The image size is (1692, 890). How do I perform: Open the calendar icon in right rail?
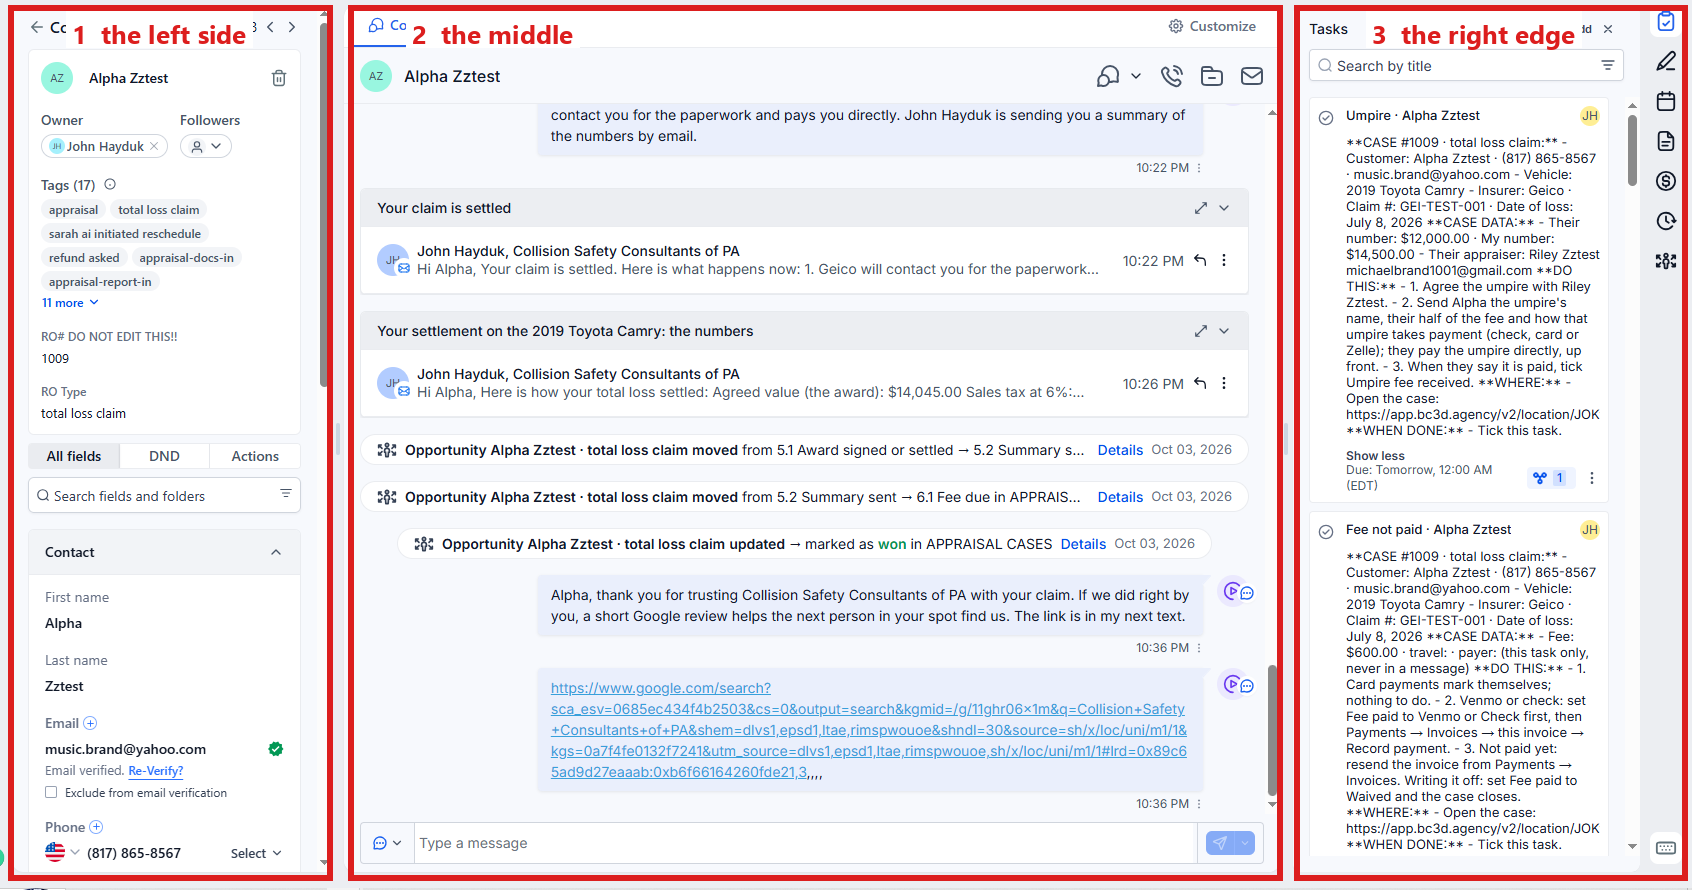(1666, 101)
